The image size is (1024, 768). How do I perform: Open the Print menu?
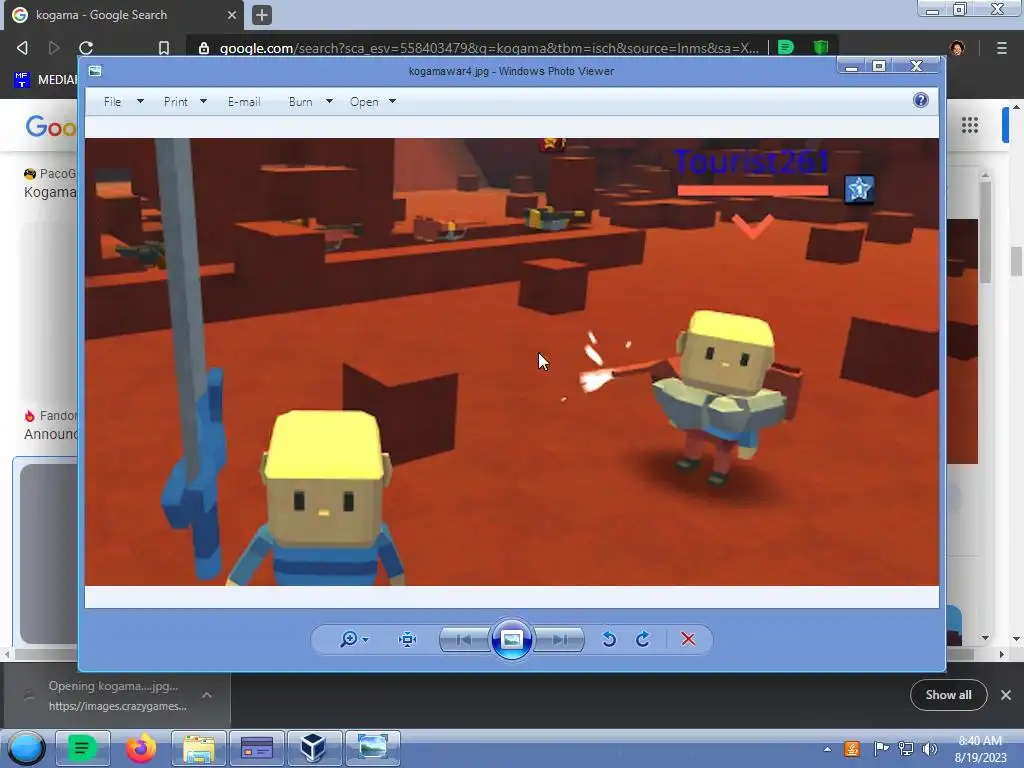tap(175, 102)
